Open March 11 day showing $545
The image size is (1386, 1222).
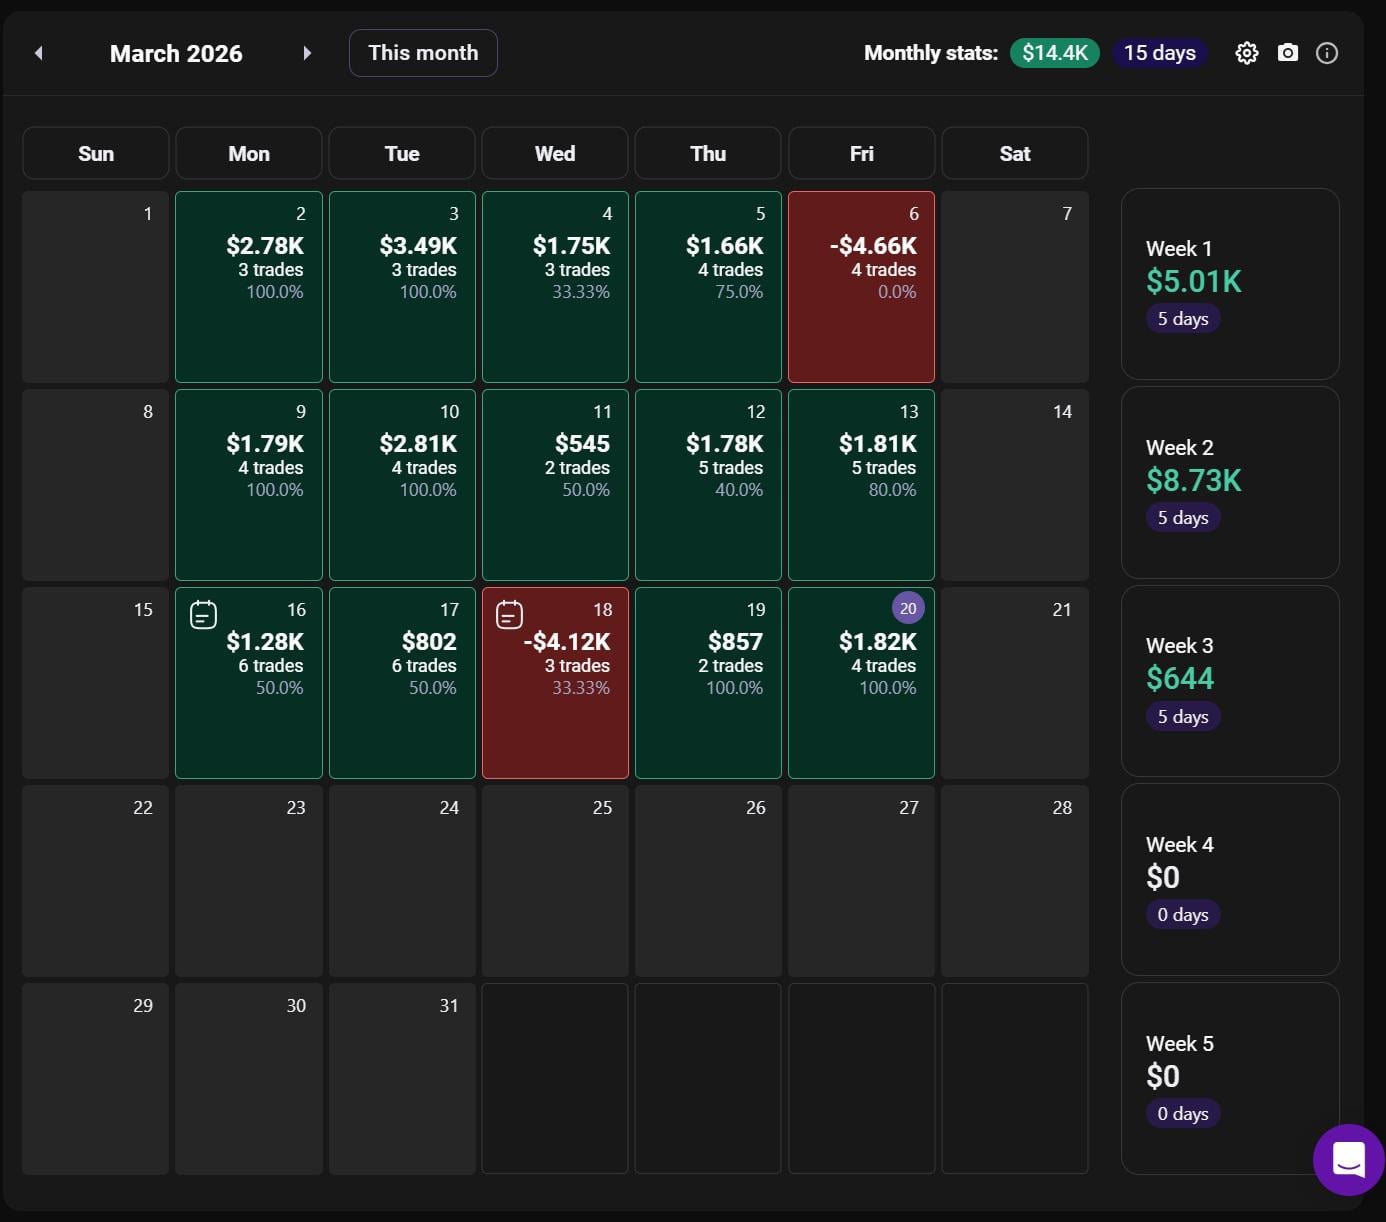pyautogui.click(x=555, y=485)
